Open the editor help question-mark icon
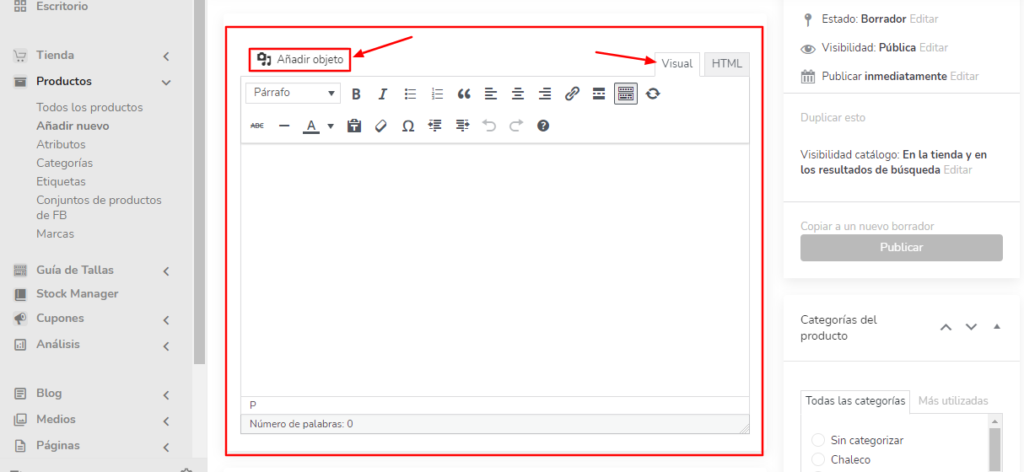This screenshot has height=472, width=1024. 543,126
